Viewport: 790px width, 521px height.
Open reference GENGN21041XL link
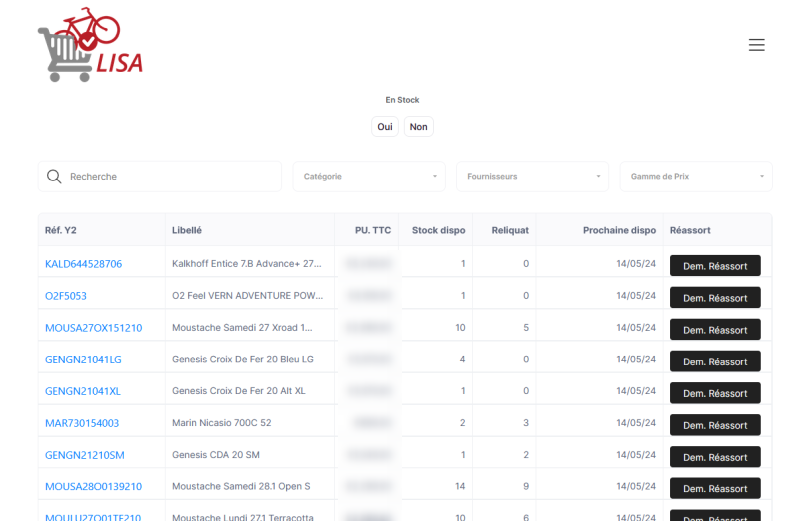83,391
